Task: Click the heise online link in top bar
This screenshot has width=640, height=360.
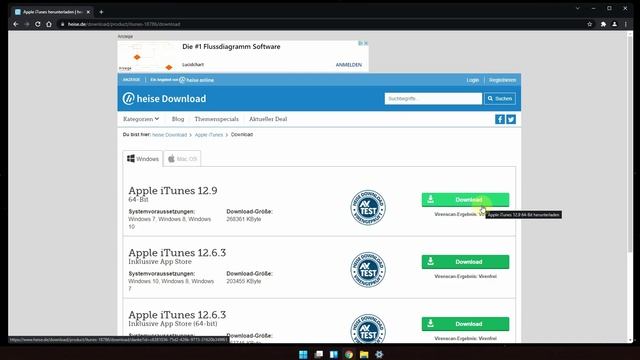Action: pyautogui.click(x=196, y=80)
